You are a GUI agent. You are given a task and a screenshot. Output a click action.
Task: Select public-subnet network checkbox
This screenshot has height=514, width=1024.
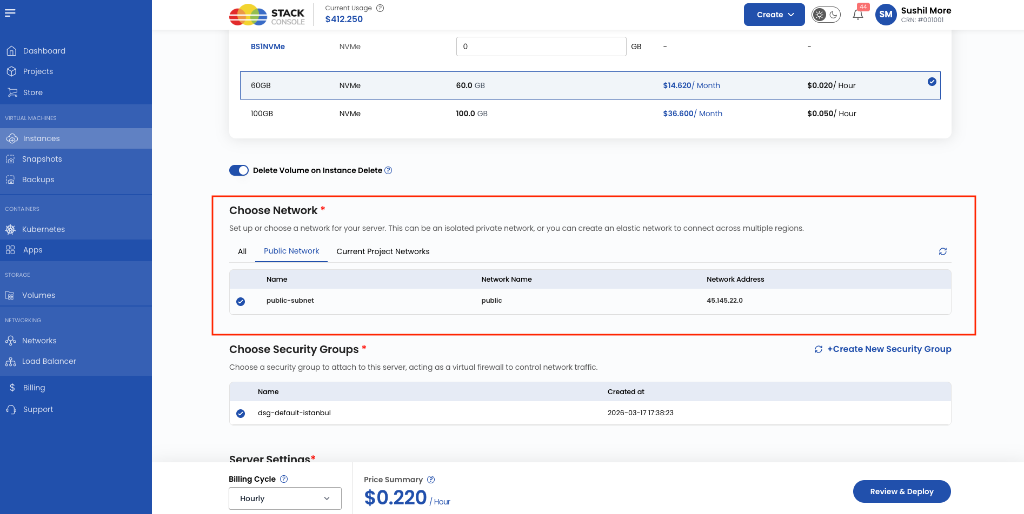(x=240, y=302)
